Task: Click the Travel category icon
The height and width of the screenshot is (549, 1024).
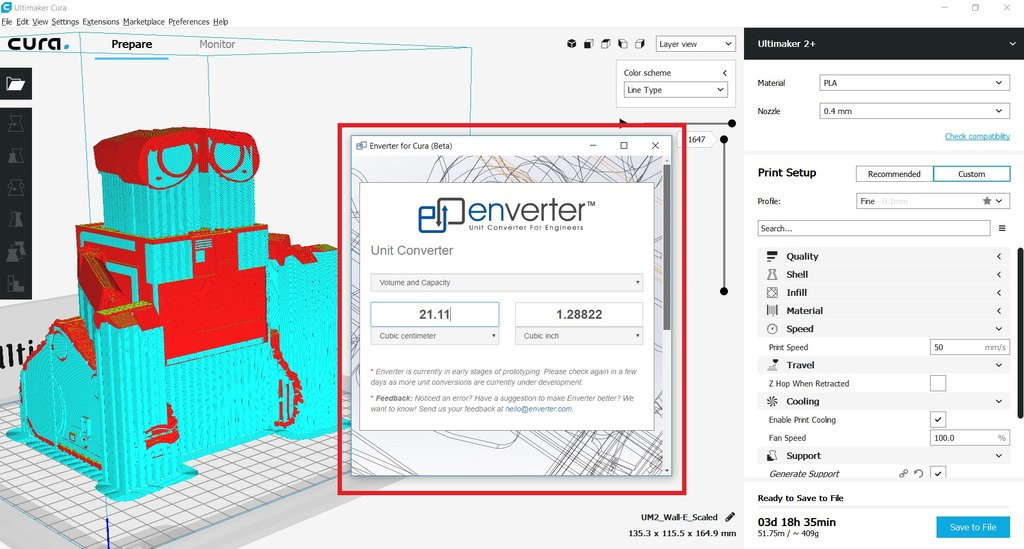Action: [772, 365]
